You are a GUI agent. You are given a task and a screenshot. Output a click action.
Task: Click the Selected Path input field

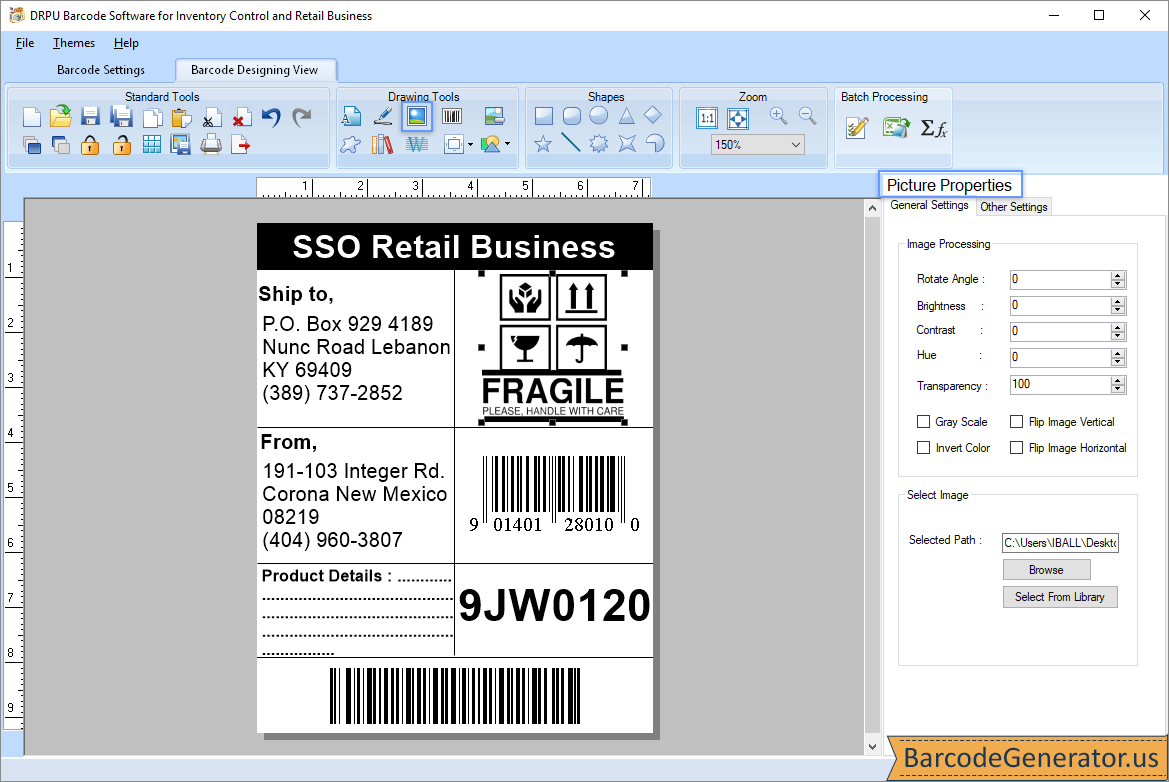click(1059, 543)
